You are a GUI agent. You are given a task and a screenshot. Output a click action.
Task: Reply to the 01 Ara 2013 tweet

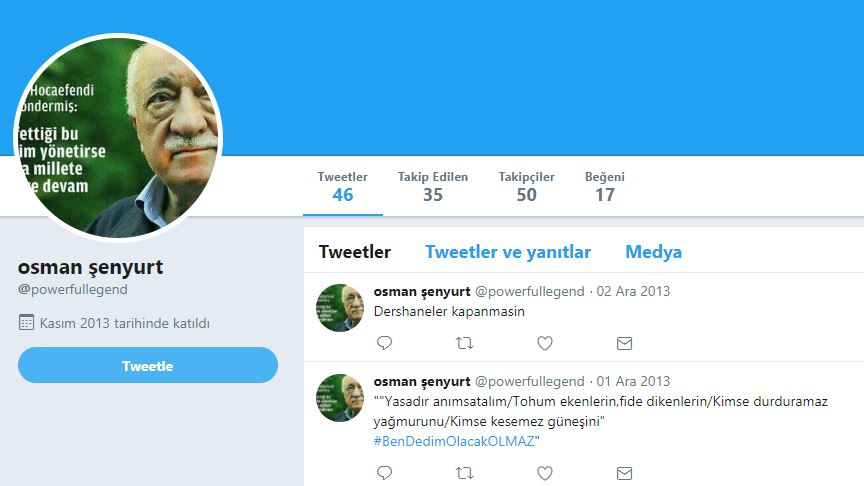pyautogui.click(x=384, y=473)
